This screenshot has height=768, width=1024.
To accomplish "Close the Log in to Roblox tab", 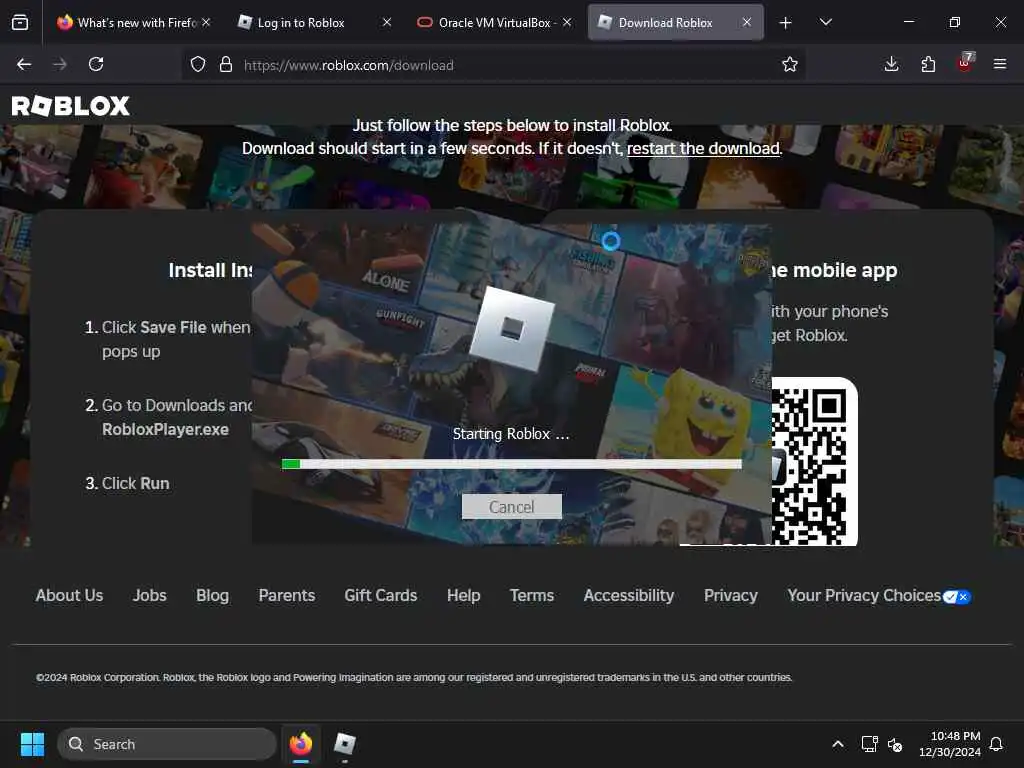I will click(x=387, y=22).
